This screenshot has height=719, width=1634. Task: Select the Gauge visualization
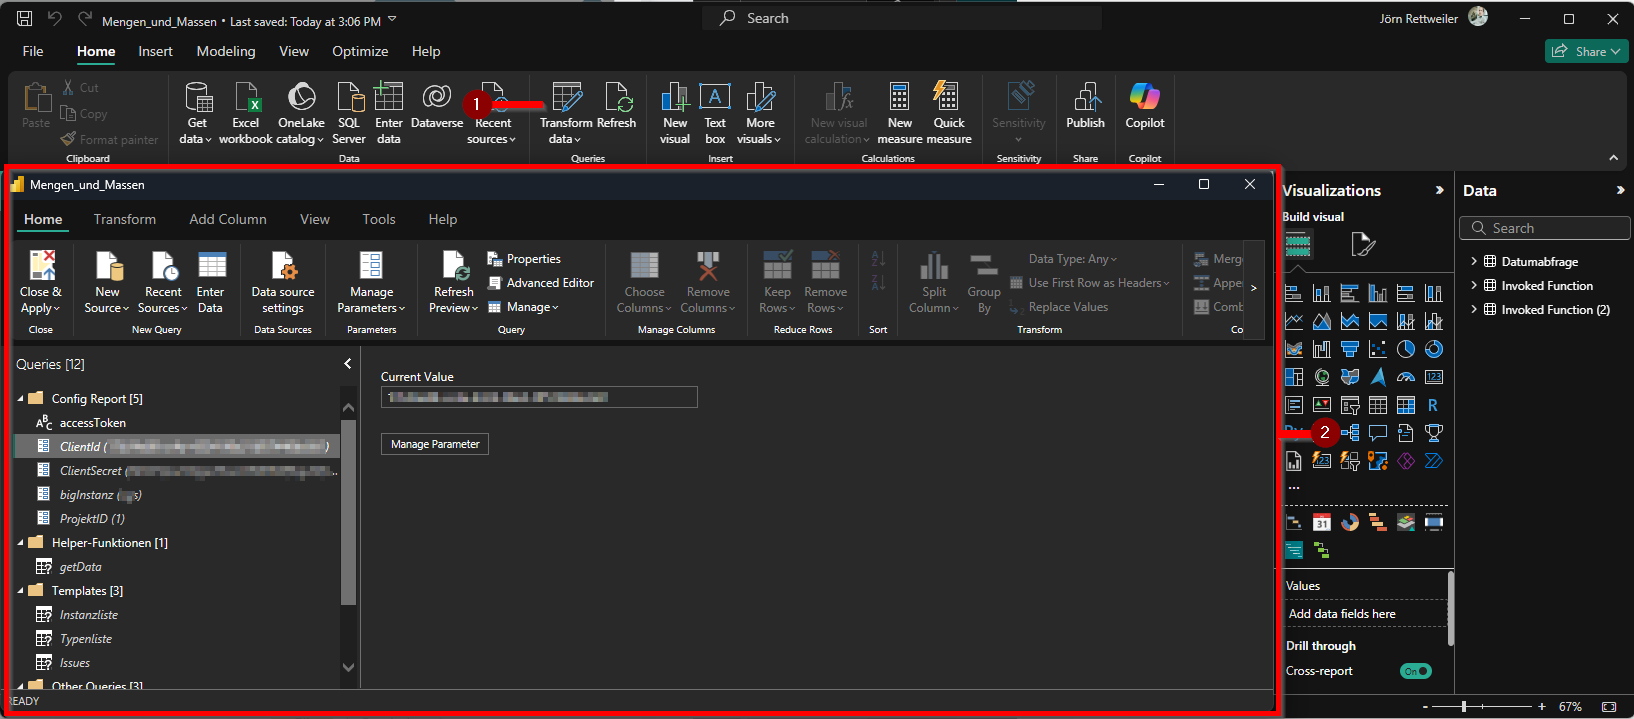tap(1406, 377)
